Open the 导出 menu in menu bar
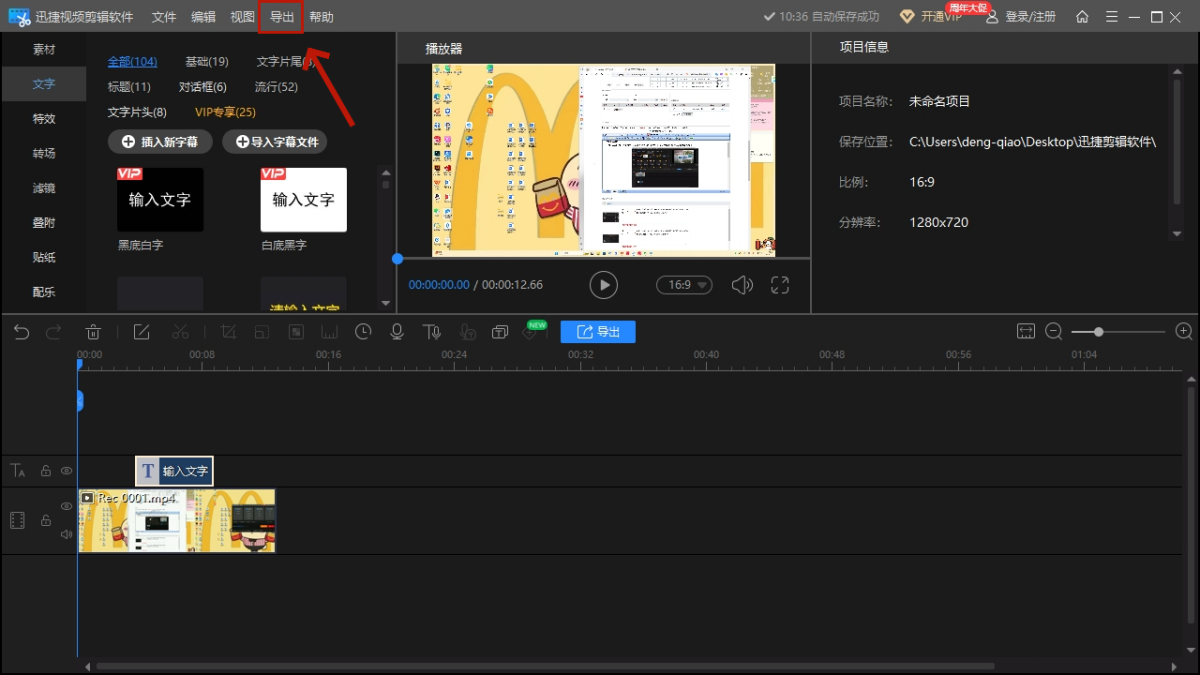The width and height of the screenshot is (1200, 675). (281, 17)
